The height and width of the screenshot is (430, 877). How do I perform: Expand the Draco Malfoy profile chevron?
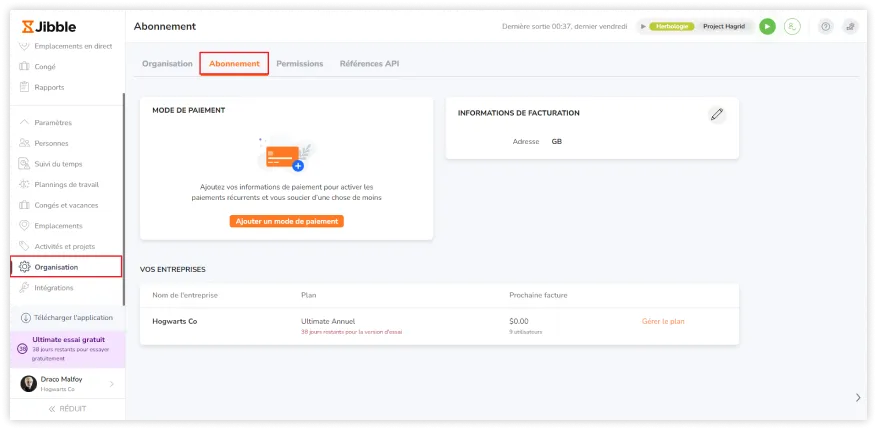pos(111,384)
